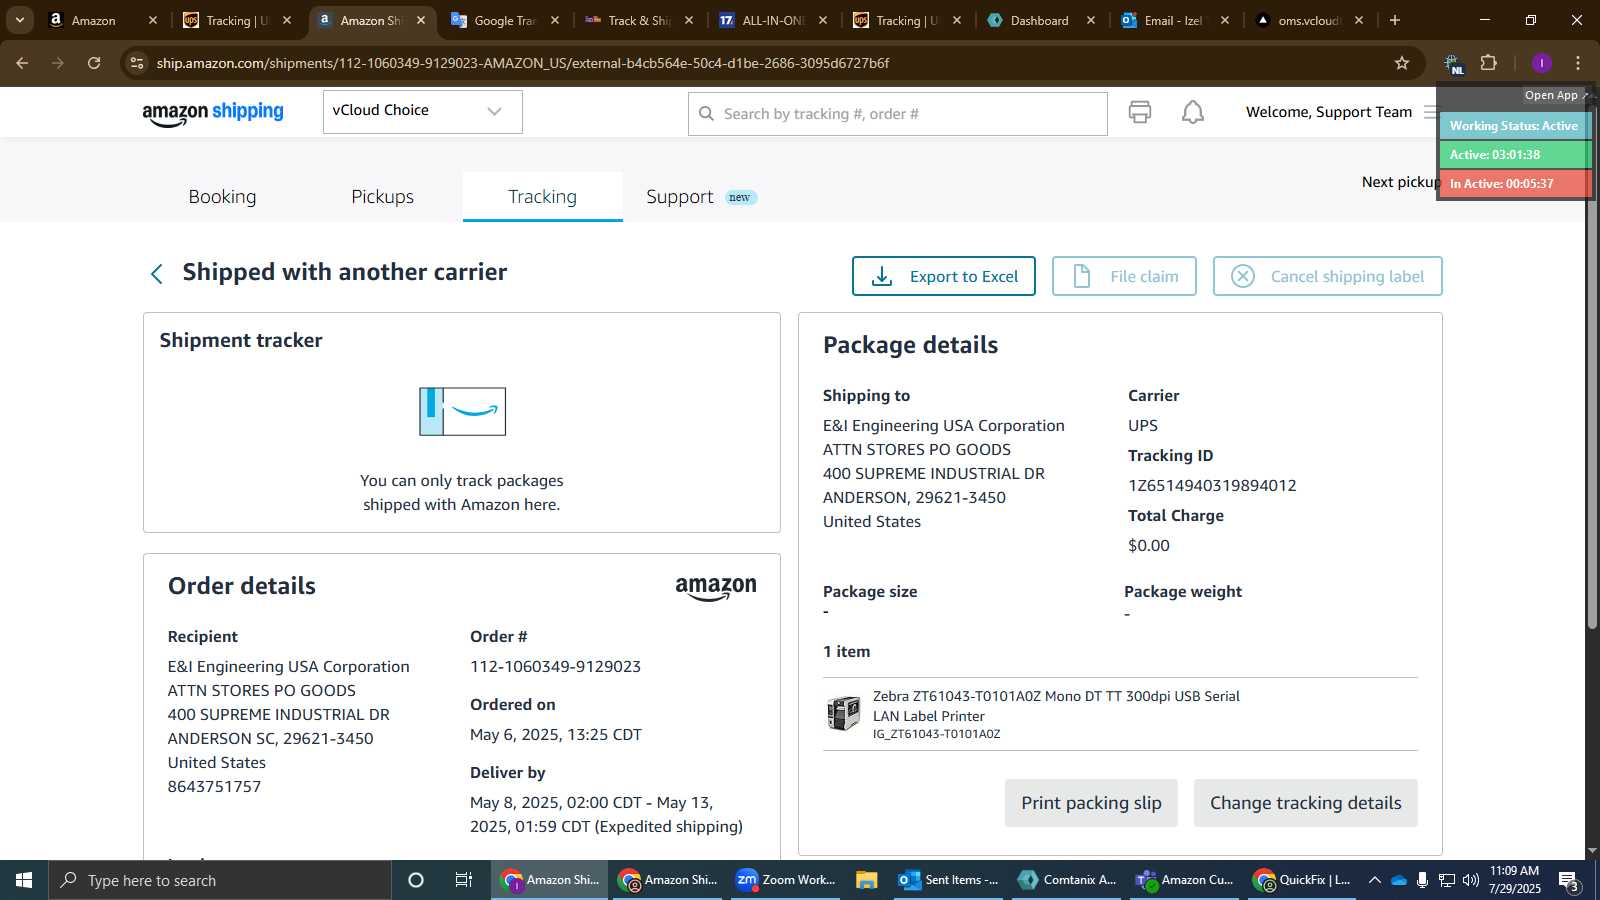
Task: View site information icon in address bar
Action: tap(137, 63)
